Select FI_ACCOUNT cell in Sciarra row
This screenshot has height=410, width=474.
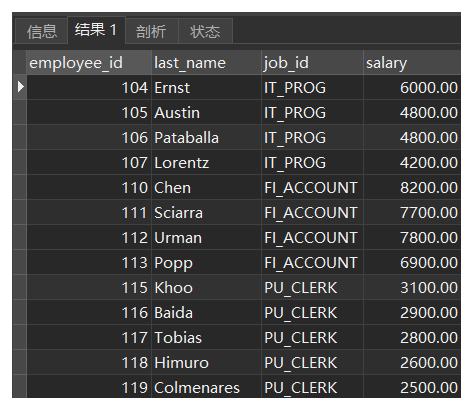pyautogui.click(x=312, y=212)
